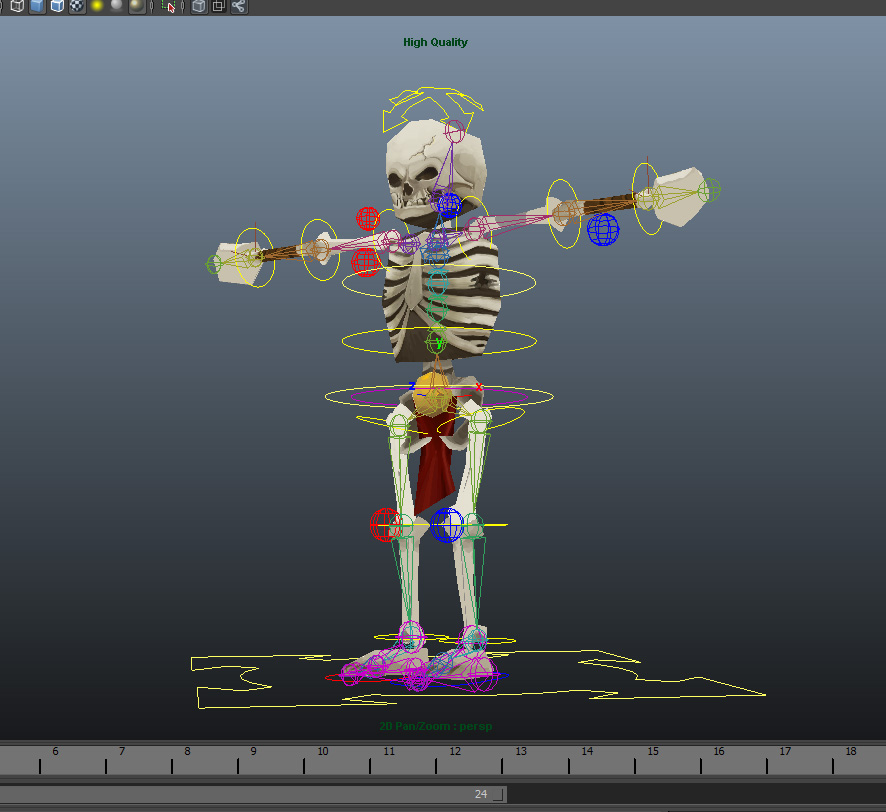The width and height of the screenshot is (886, 812).
Task: Click the 2D Pan/Zoom : persp label
Action: point(436,726)
